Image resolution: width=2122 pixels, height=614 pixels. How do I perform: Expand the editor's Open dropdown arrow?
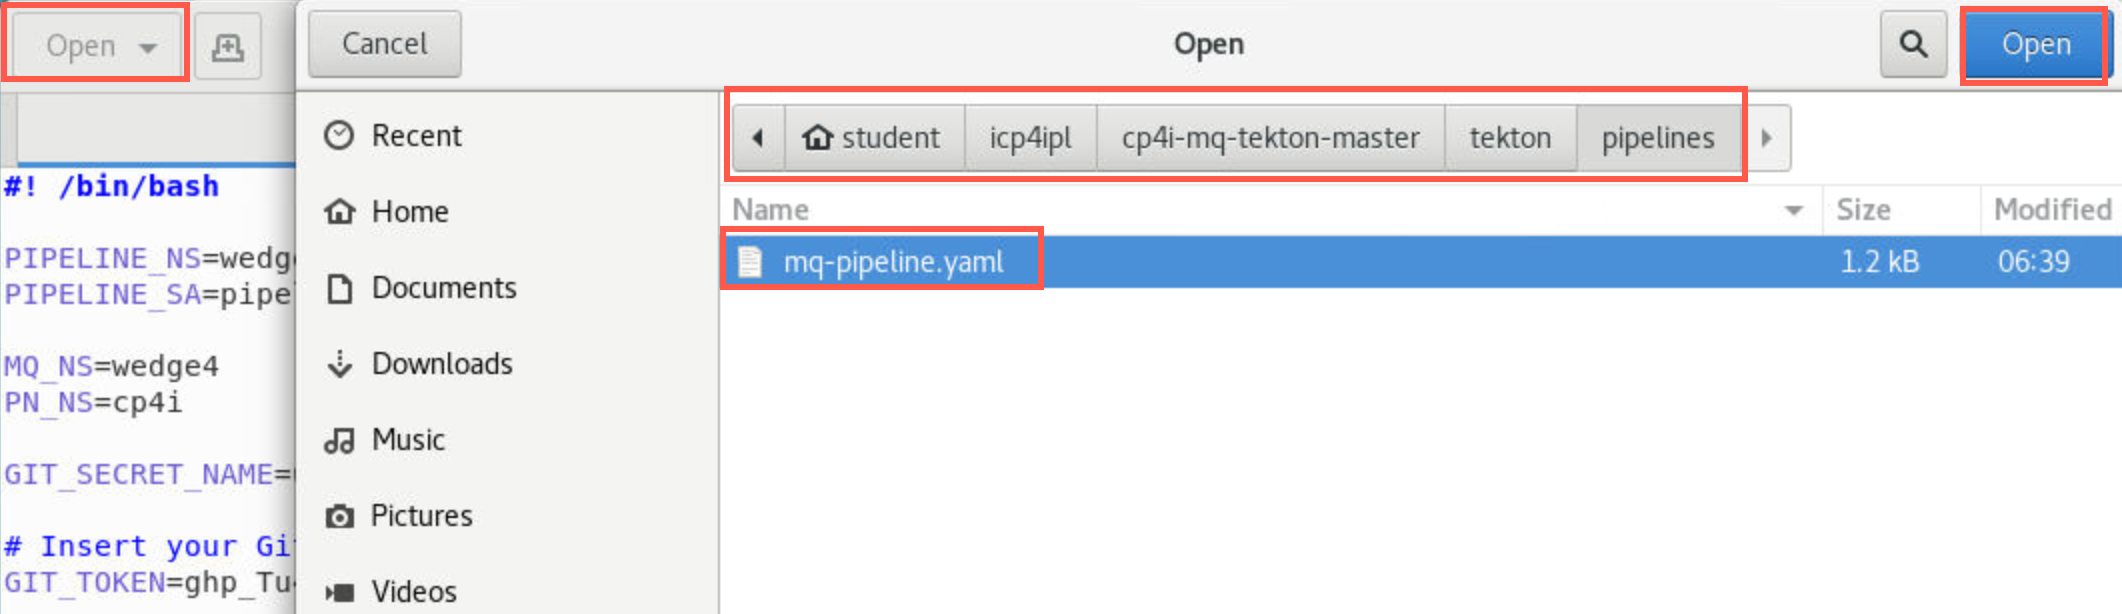click(x=148, y=47)
